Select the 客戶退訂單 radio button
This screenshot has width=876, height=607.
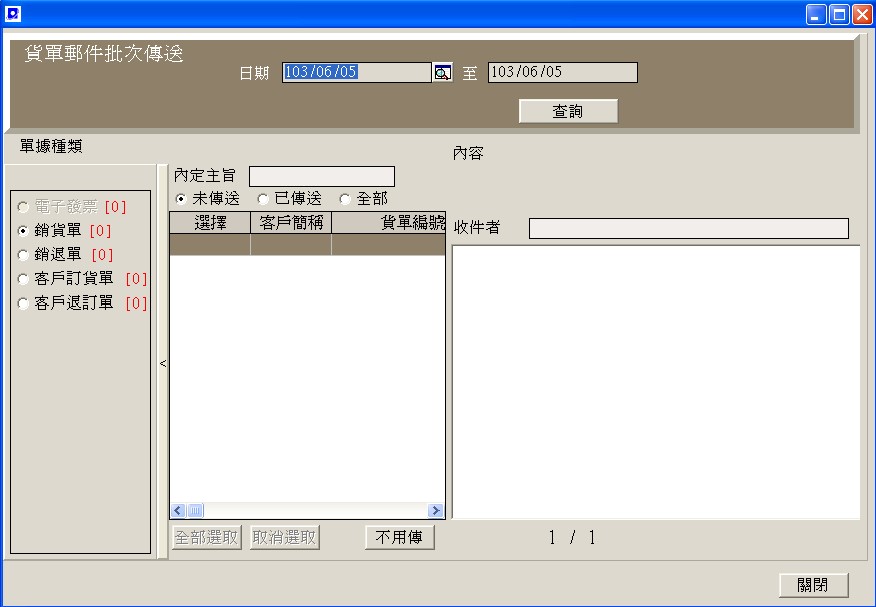pyautogui.click(x=23, y=303)
